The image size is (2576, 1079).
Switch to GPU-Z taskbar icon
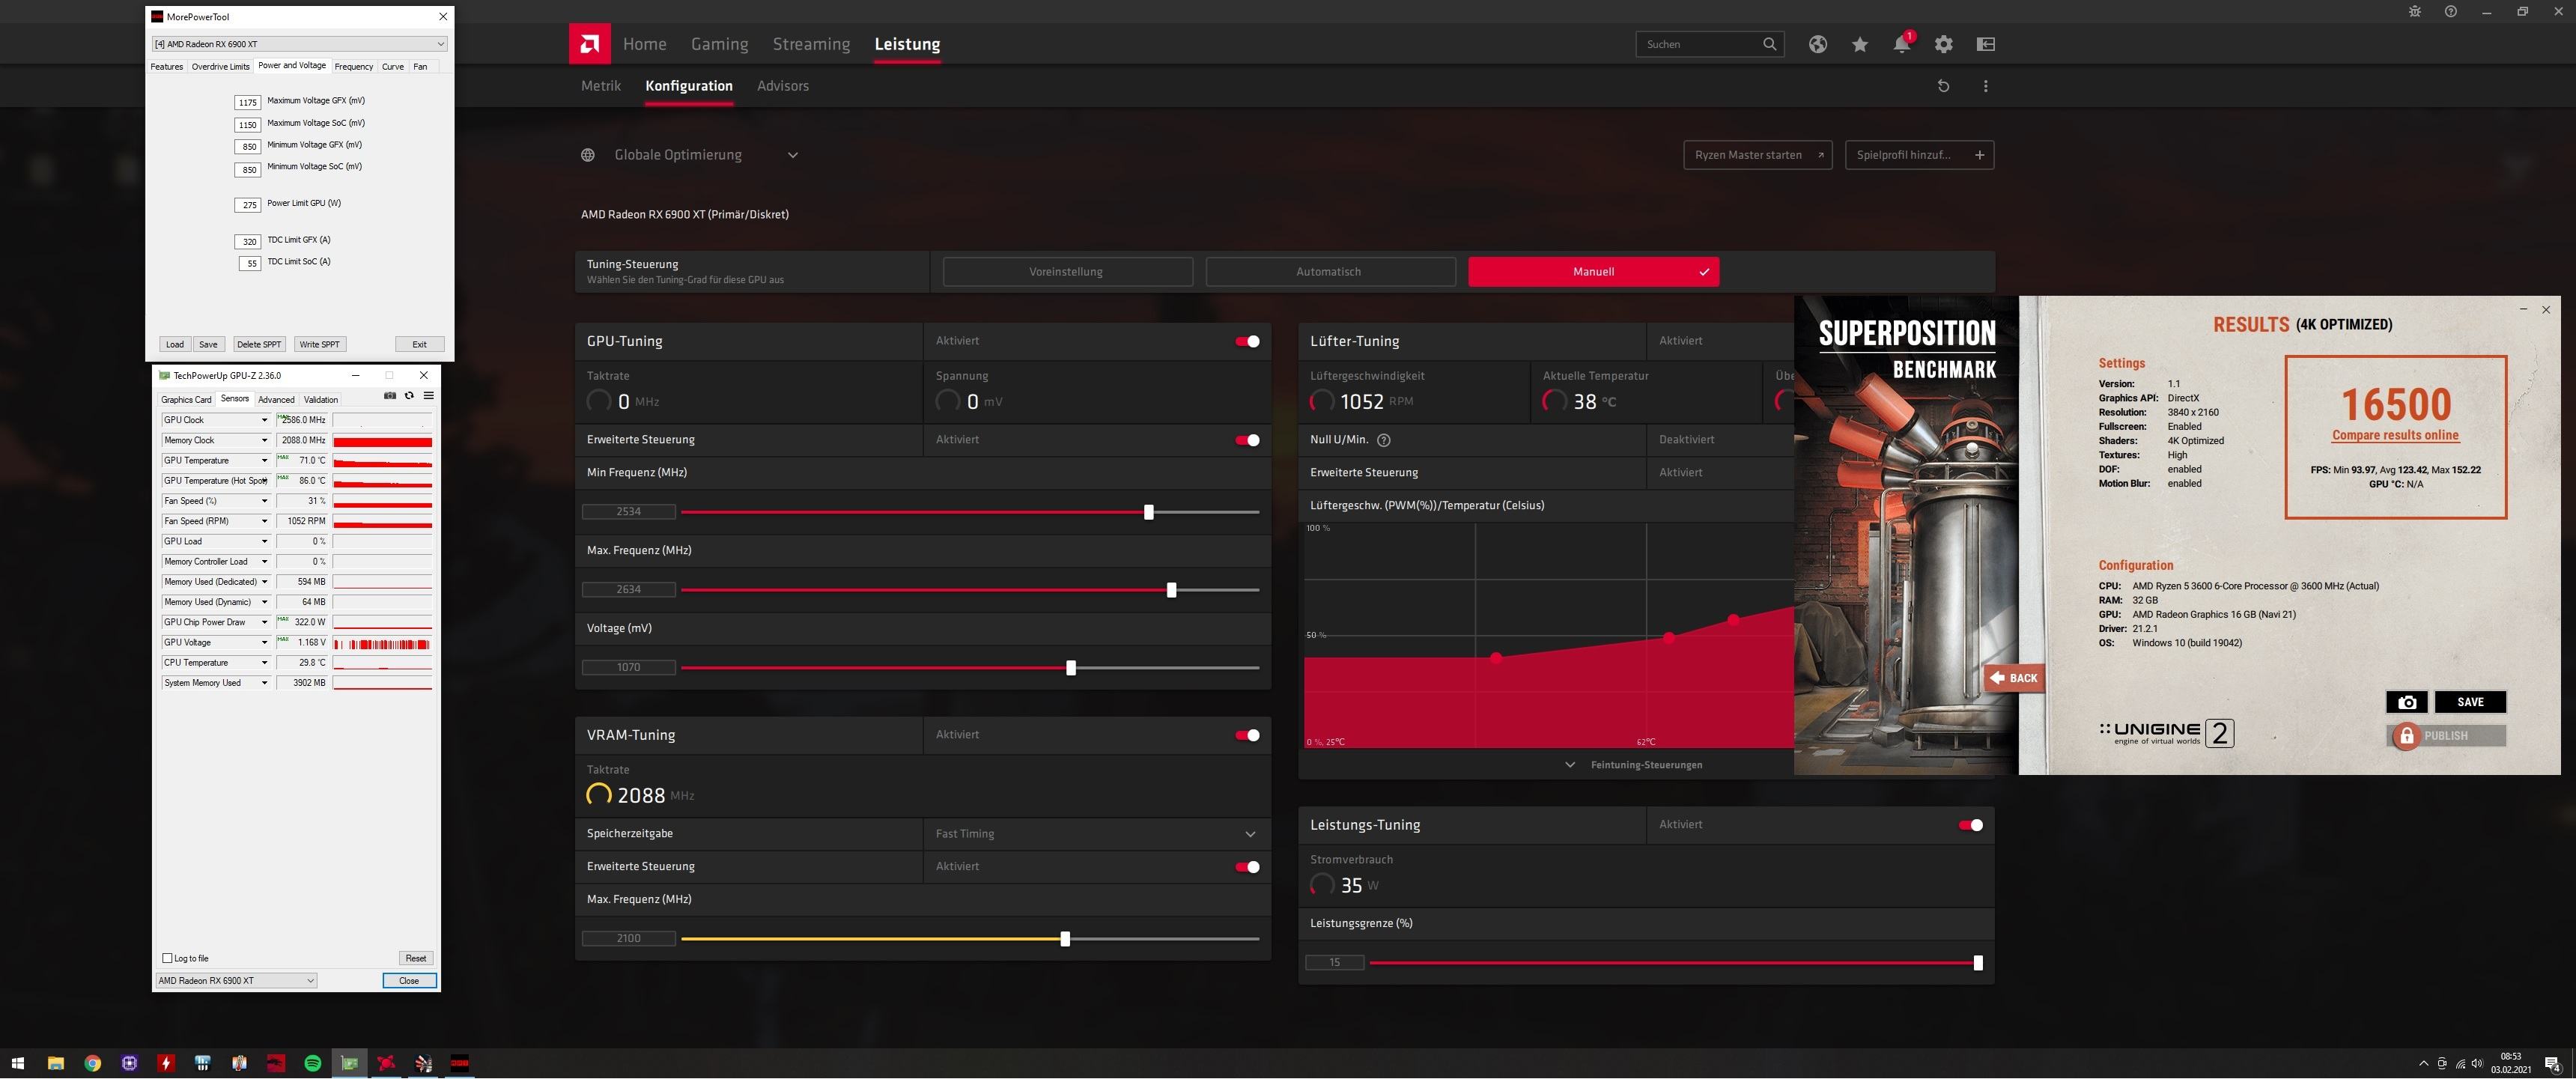349,1063
